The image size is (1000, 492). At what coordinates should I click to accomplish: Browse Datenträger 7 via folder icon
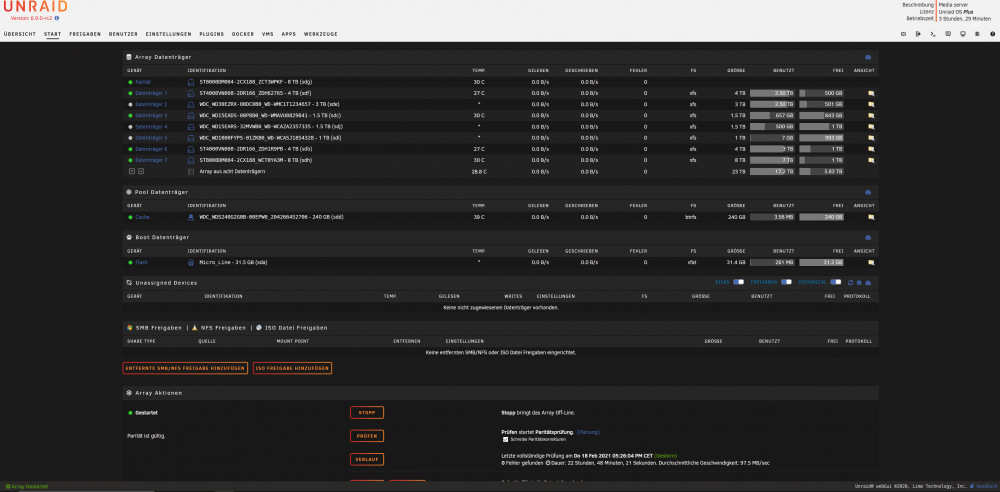(871, 160)
